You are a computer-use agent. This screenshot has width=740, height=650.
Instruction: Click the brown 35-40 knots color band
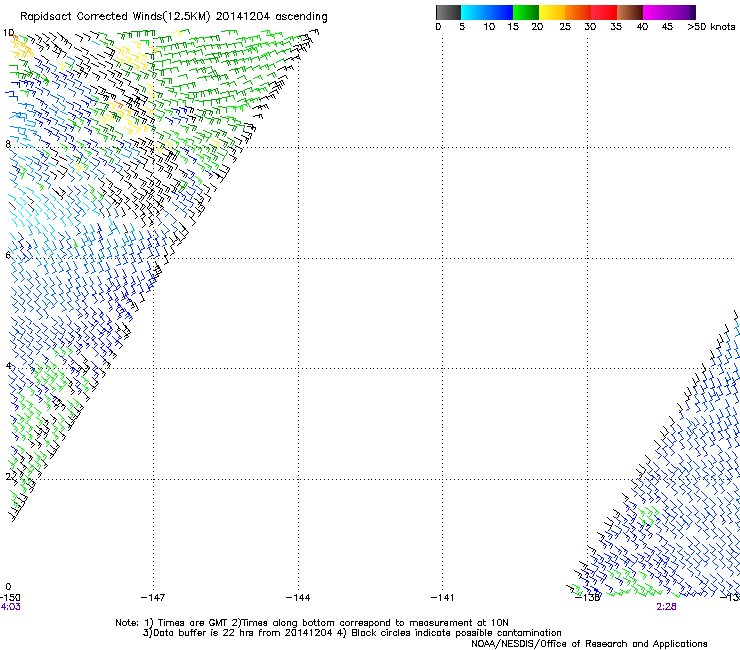tap(630, 12)
